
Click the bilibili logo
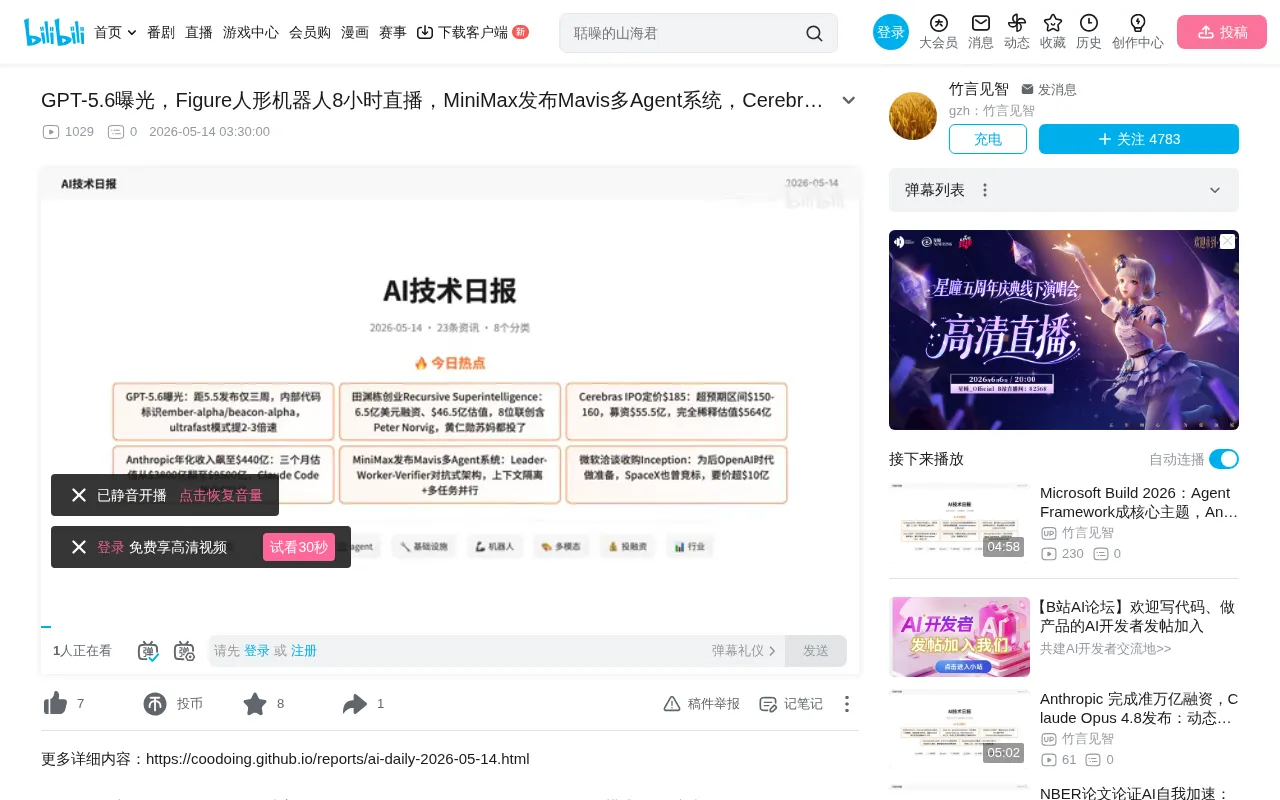54,32
